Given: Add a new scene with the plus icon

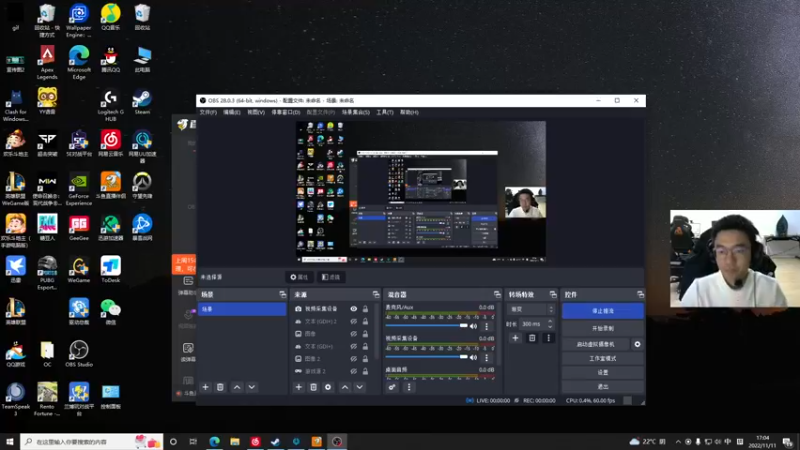Looking at the screenshot, I should [x=206, y=387].
